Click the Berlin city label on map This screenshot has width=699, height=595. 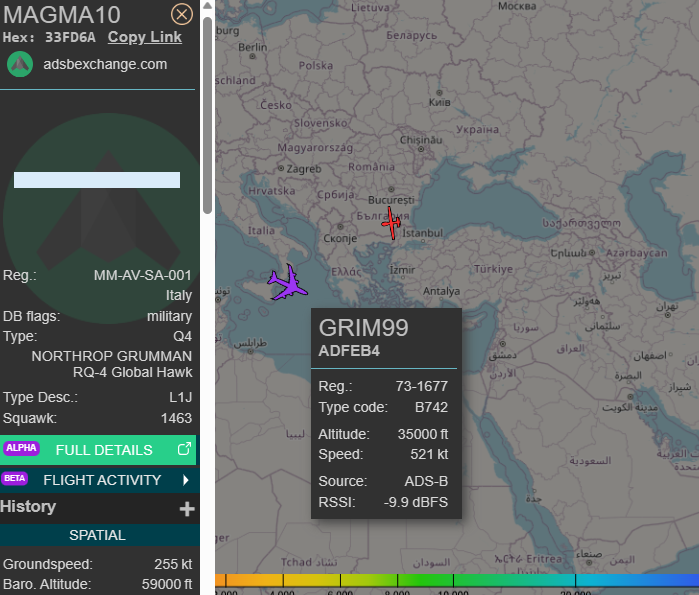[253, 47]
